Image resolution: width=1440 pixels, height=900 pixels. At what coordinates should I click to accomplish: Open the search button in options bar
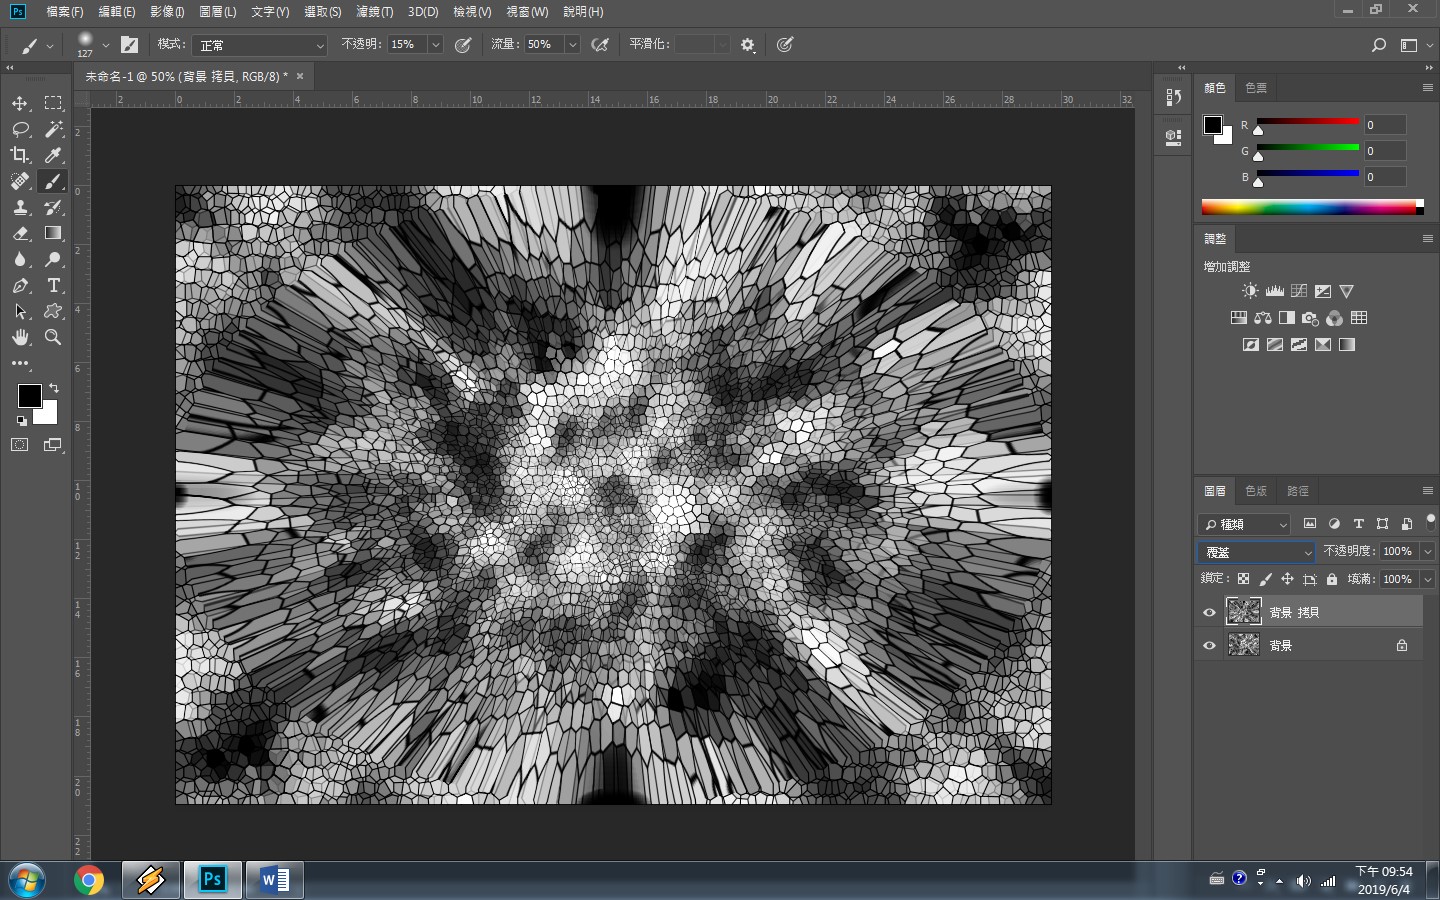click(1379, 45)
